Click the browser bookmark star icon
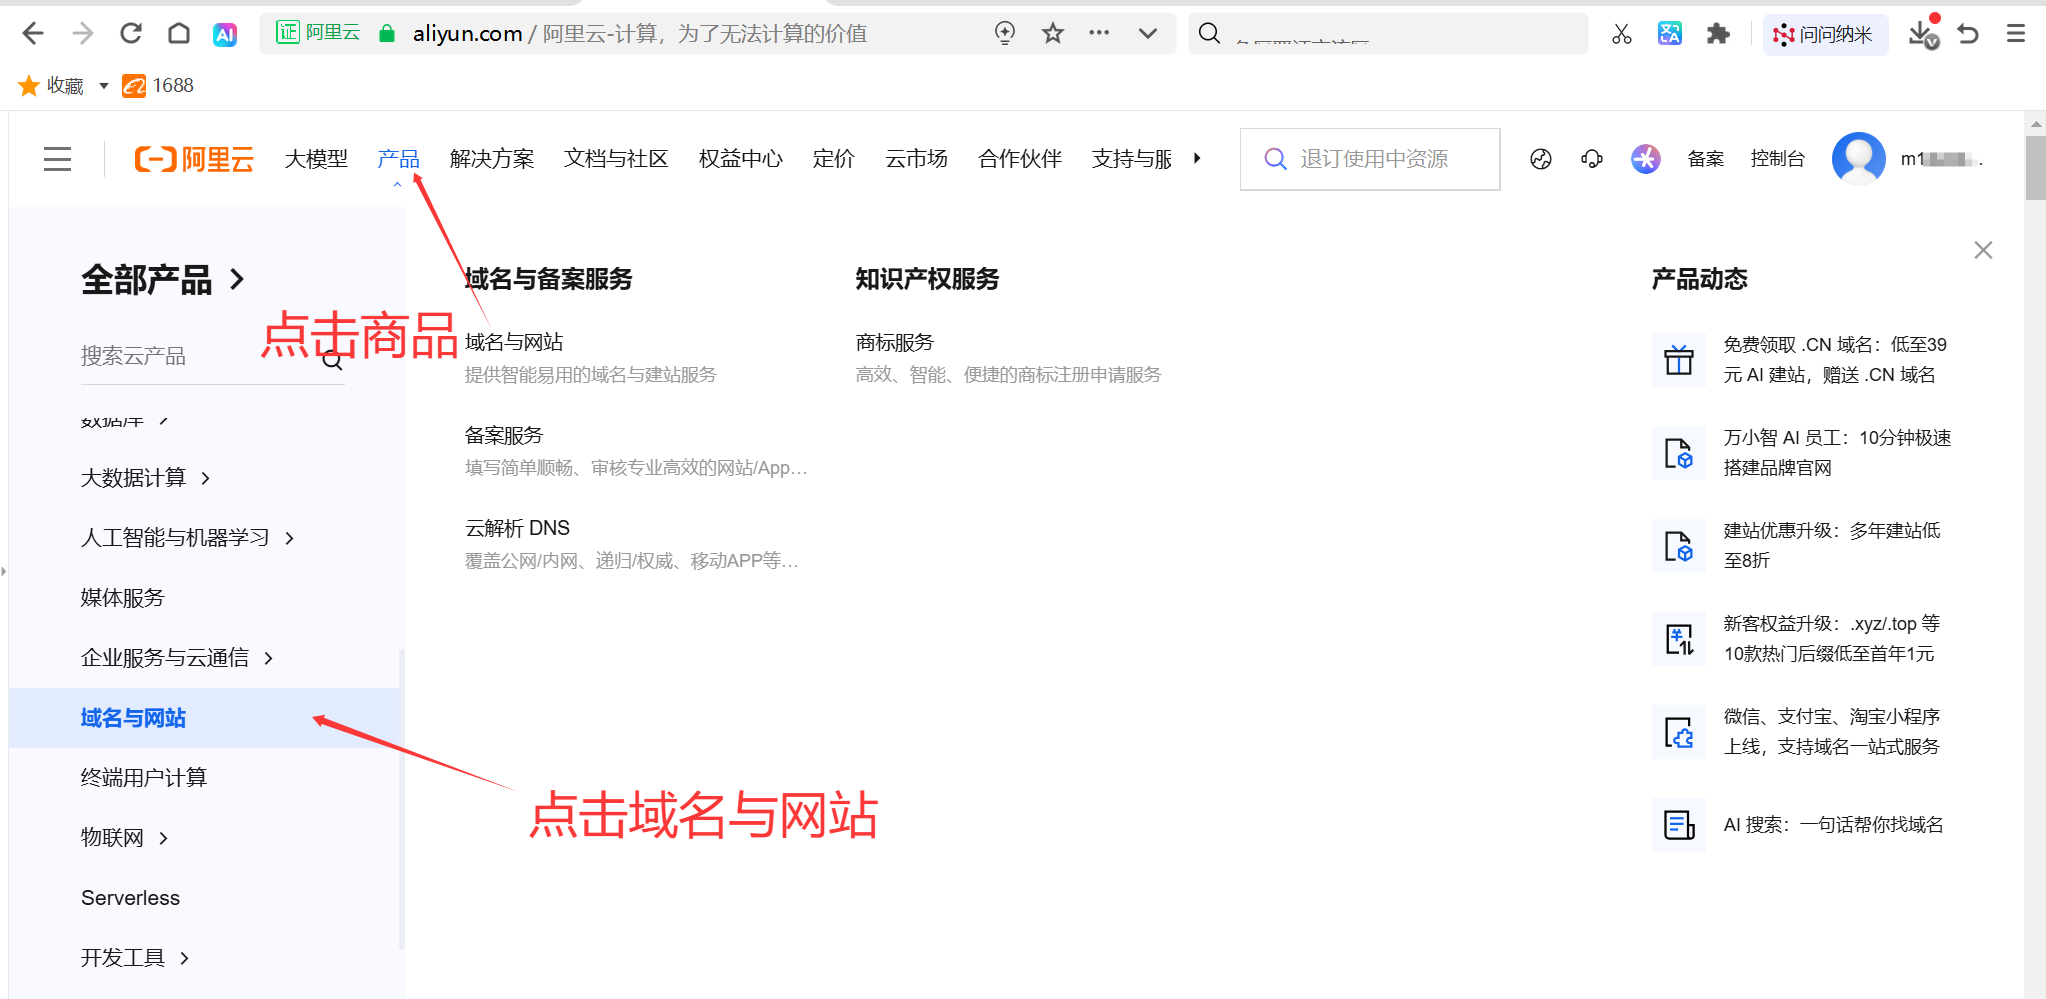The height and width of the screenshot is (999, 2046). pyautogui.click(x=1052, y=34)
